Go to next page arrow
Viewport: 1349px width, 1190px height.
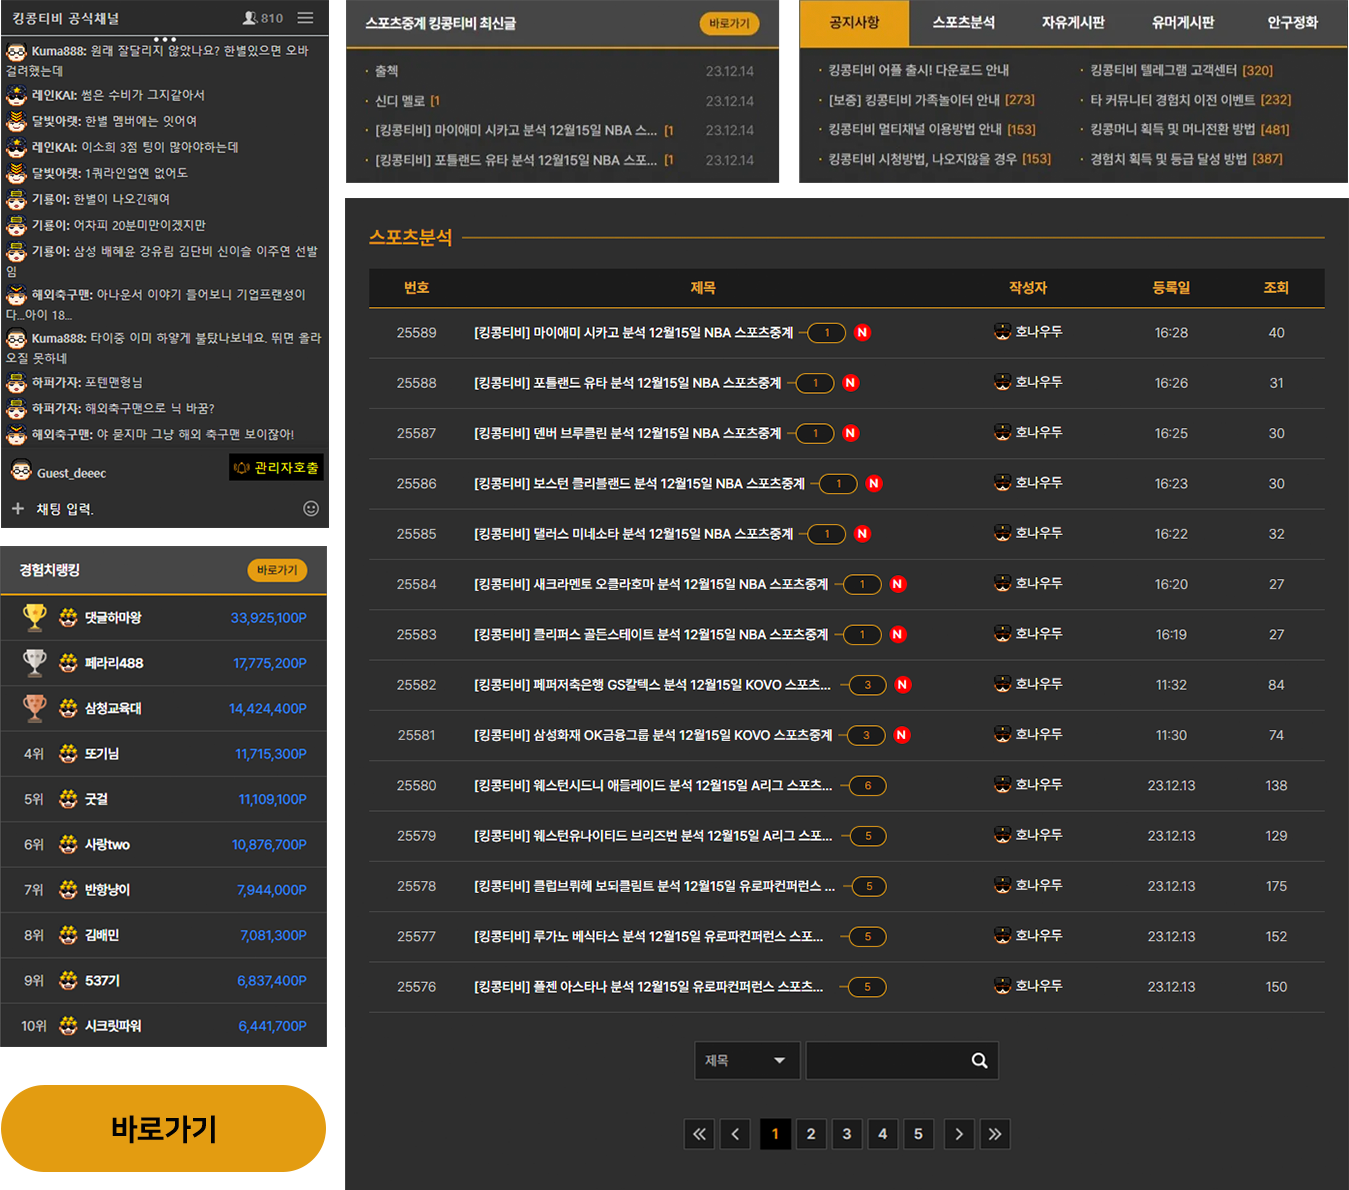tap(959, 1134)
